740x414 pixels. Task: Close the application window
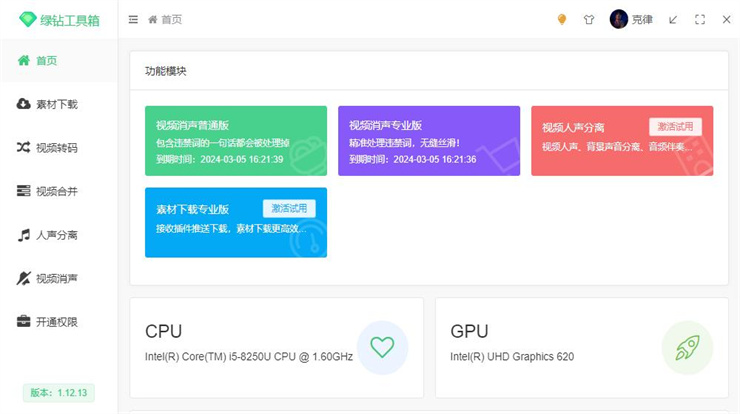coord(726,19)
